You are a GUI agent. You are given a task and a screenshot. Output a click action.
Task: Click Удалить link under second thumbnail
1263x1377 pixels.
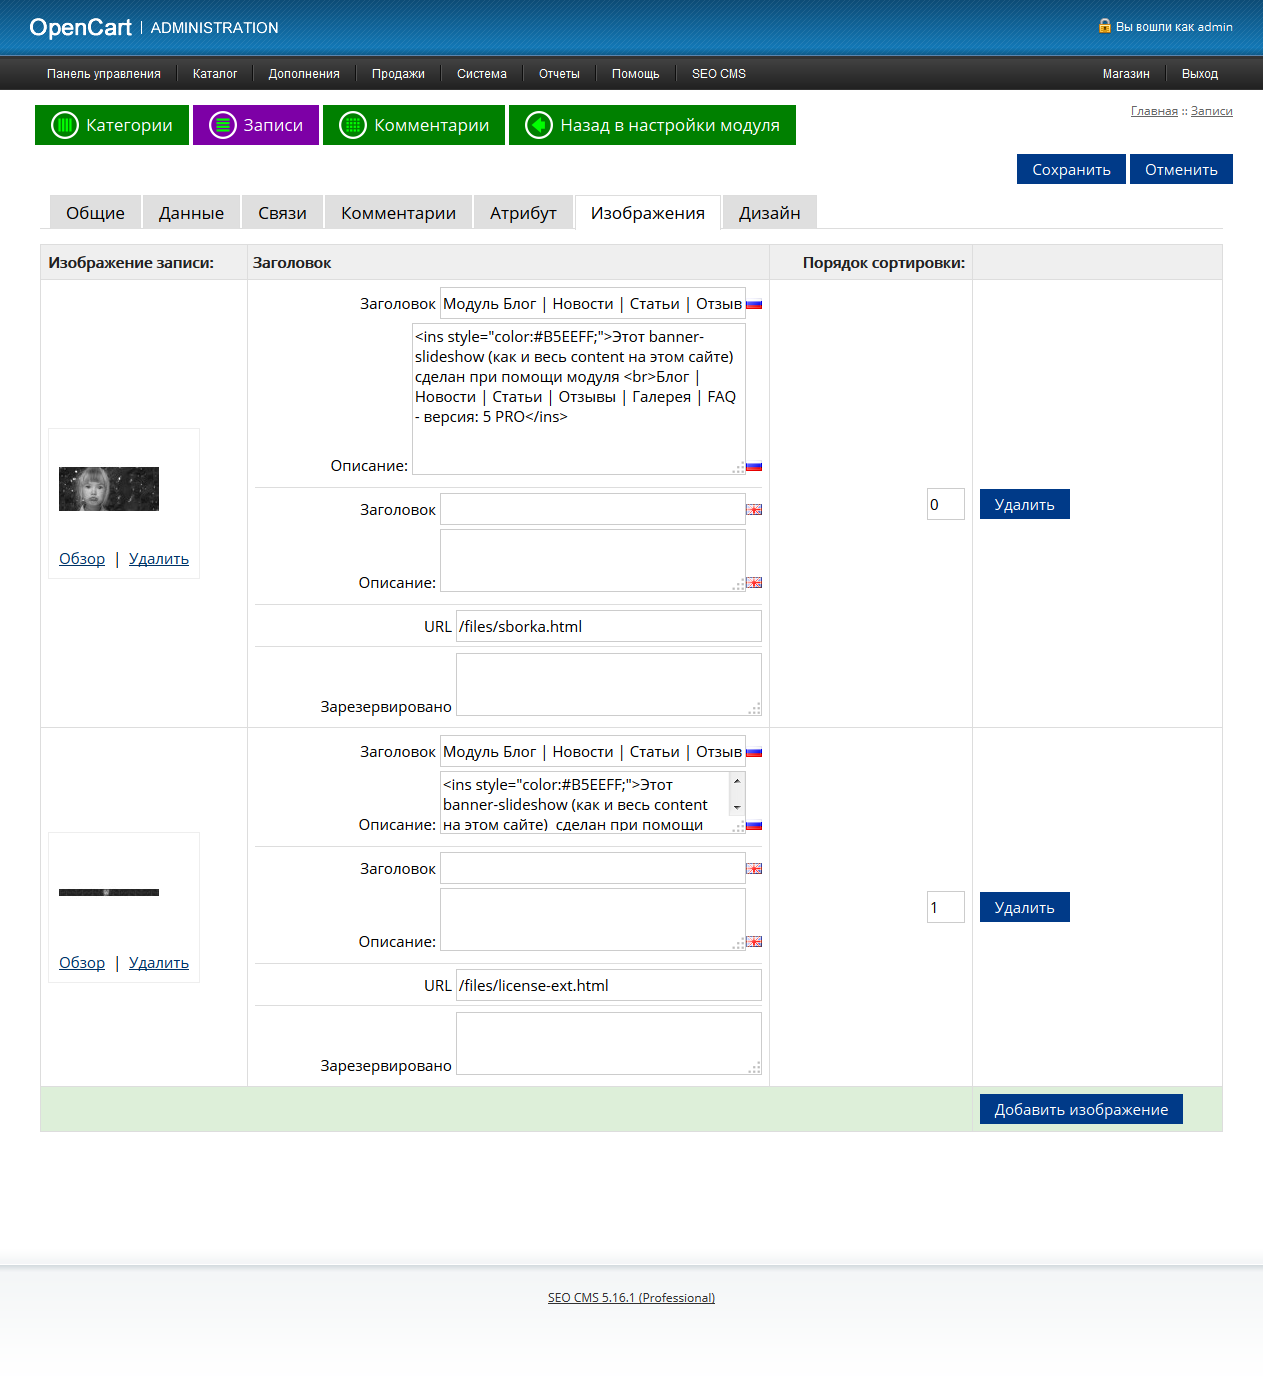click(x=159, y=963)
